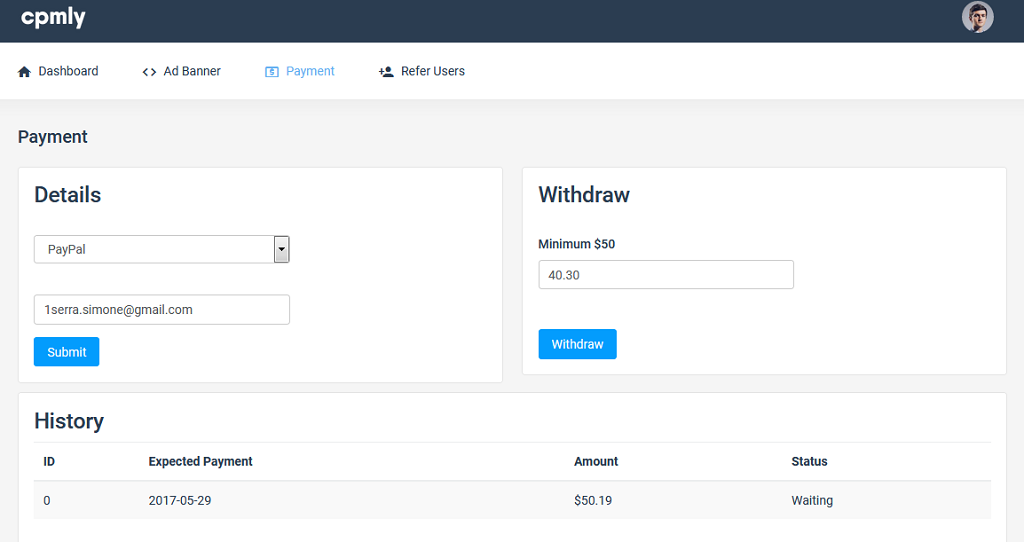Select the Payment menu item
This screenshot has height=542, width=1024.
click(300, 71)
